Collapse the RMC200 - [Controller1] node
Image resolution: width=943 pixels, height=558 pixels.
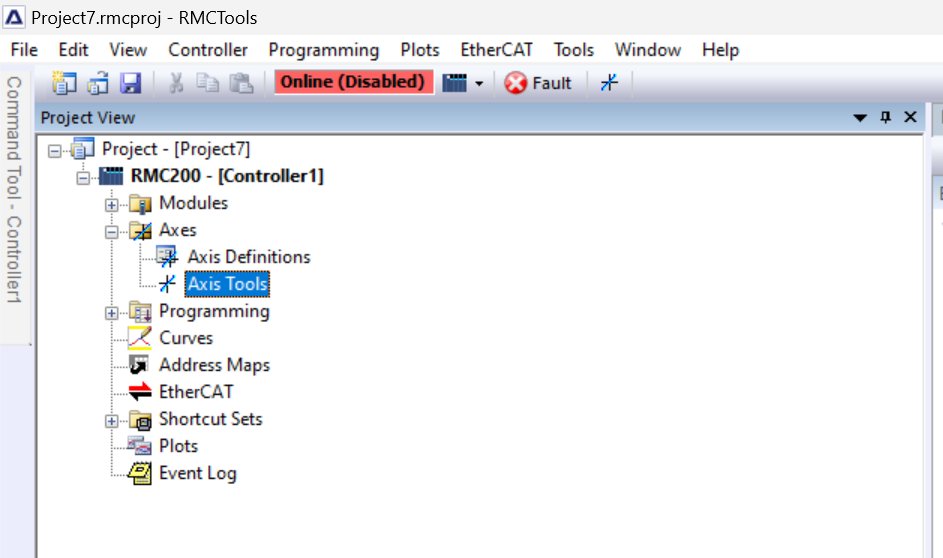point(83,177)
